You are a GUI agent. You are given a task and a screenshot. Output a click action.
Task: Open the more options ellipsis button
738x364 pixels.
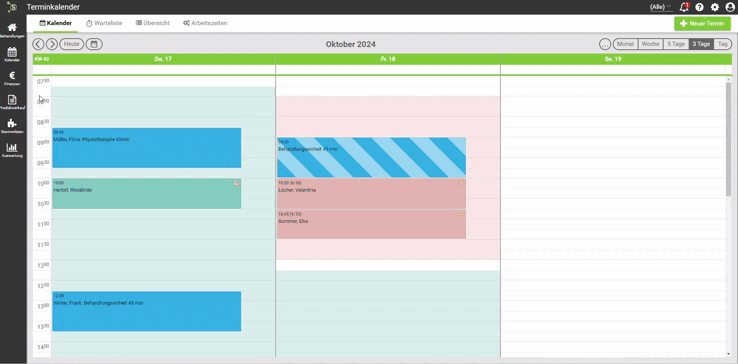[x=605, y=44]
